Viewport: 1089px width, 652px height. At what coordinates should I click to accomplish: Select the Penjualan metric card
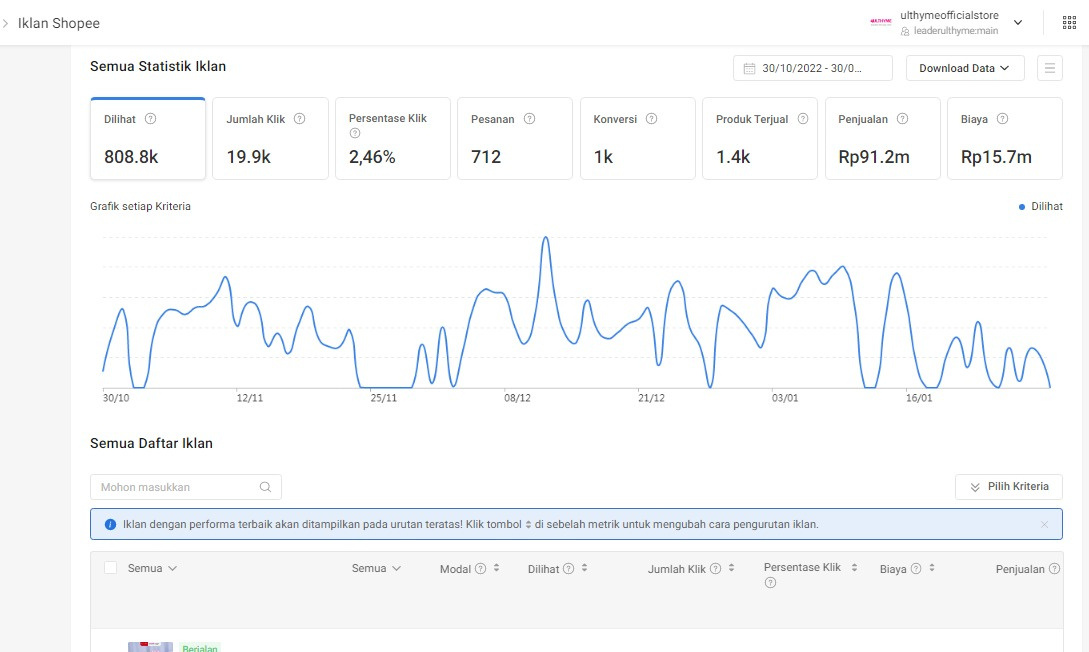click(882, 139)
